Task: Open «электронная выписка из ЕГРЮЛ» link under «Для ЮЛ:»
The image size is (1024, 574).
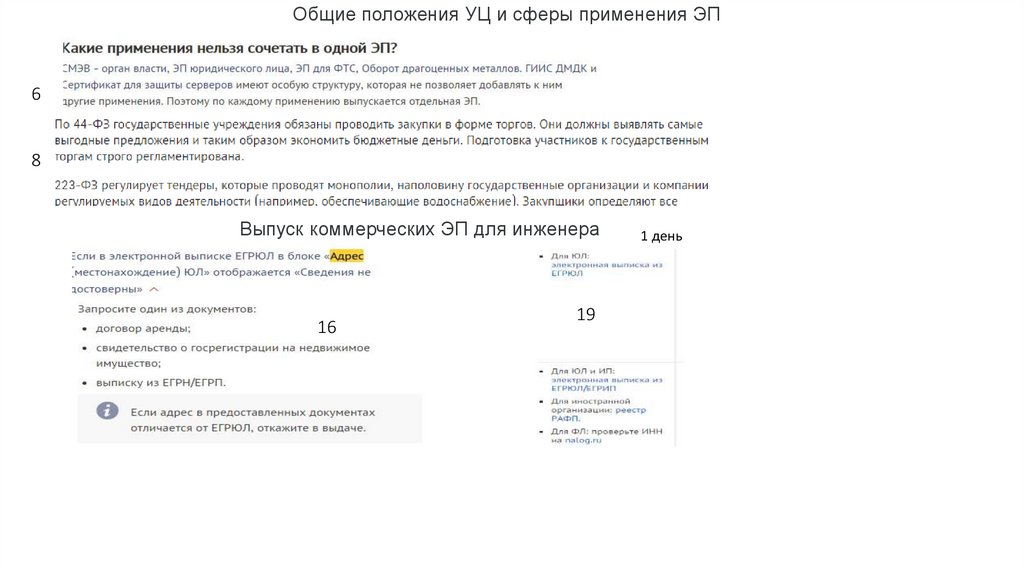Action: 606,269
